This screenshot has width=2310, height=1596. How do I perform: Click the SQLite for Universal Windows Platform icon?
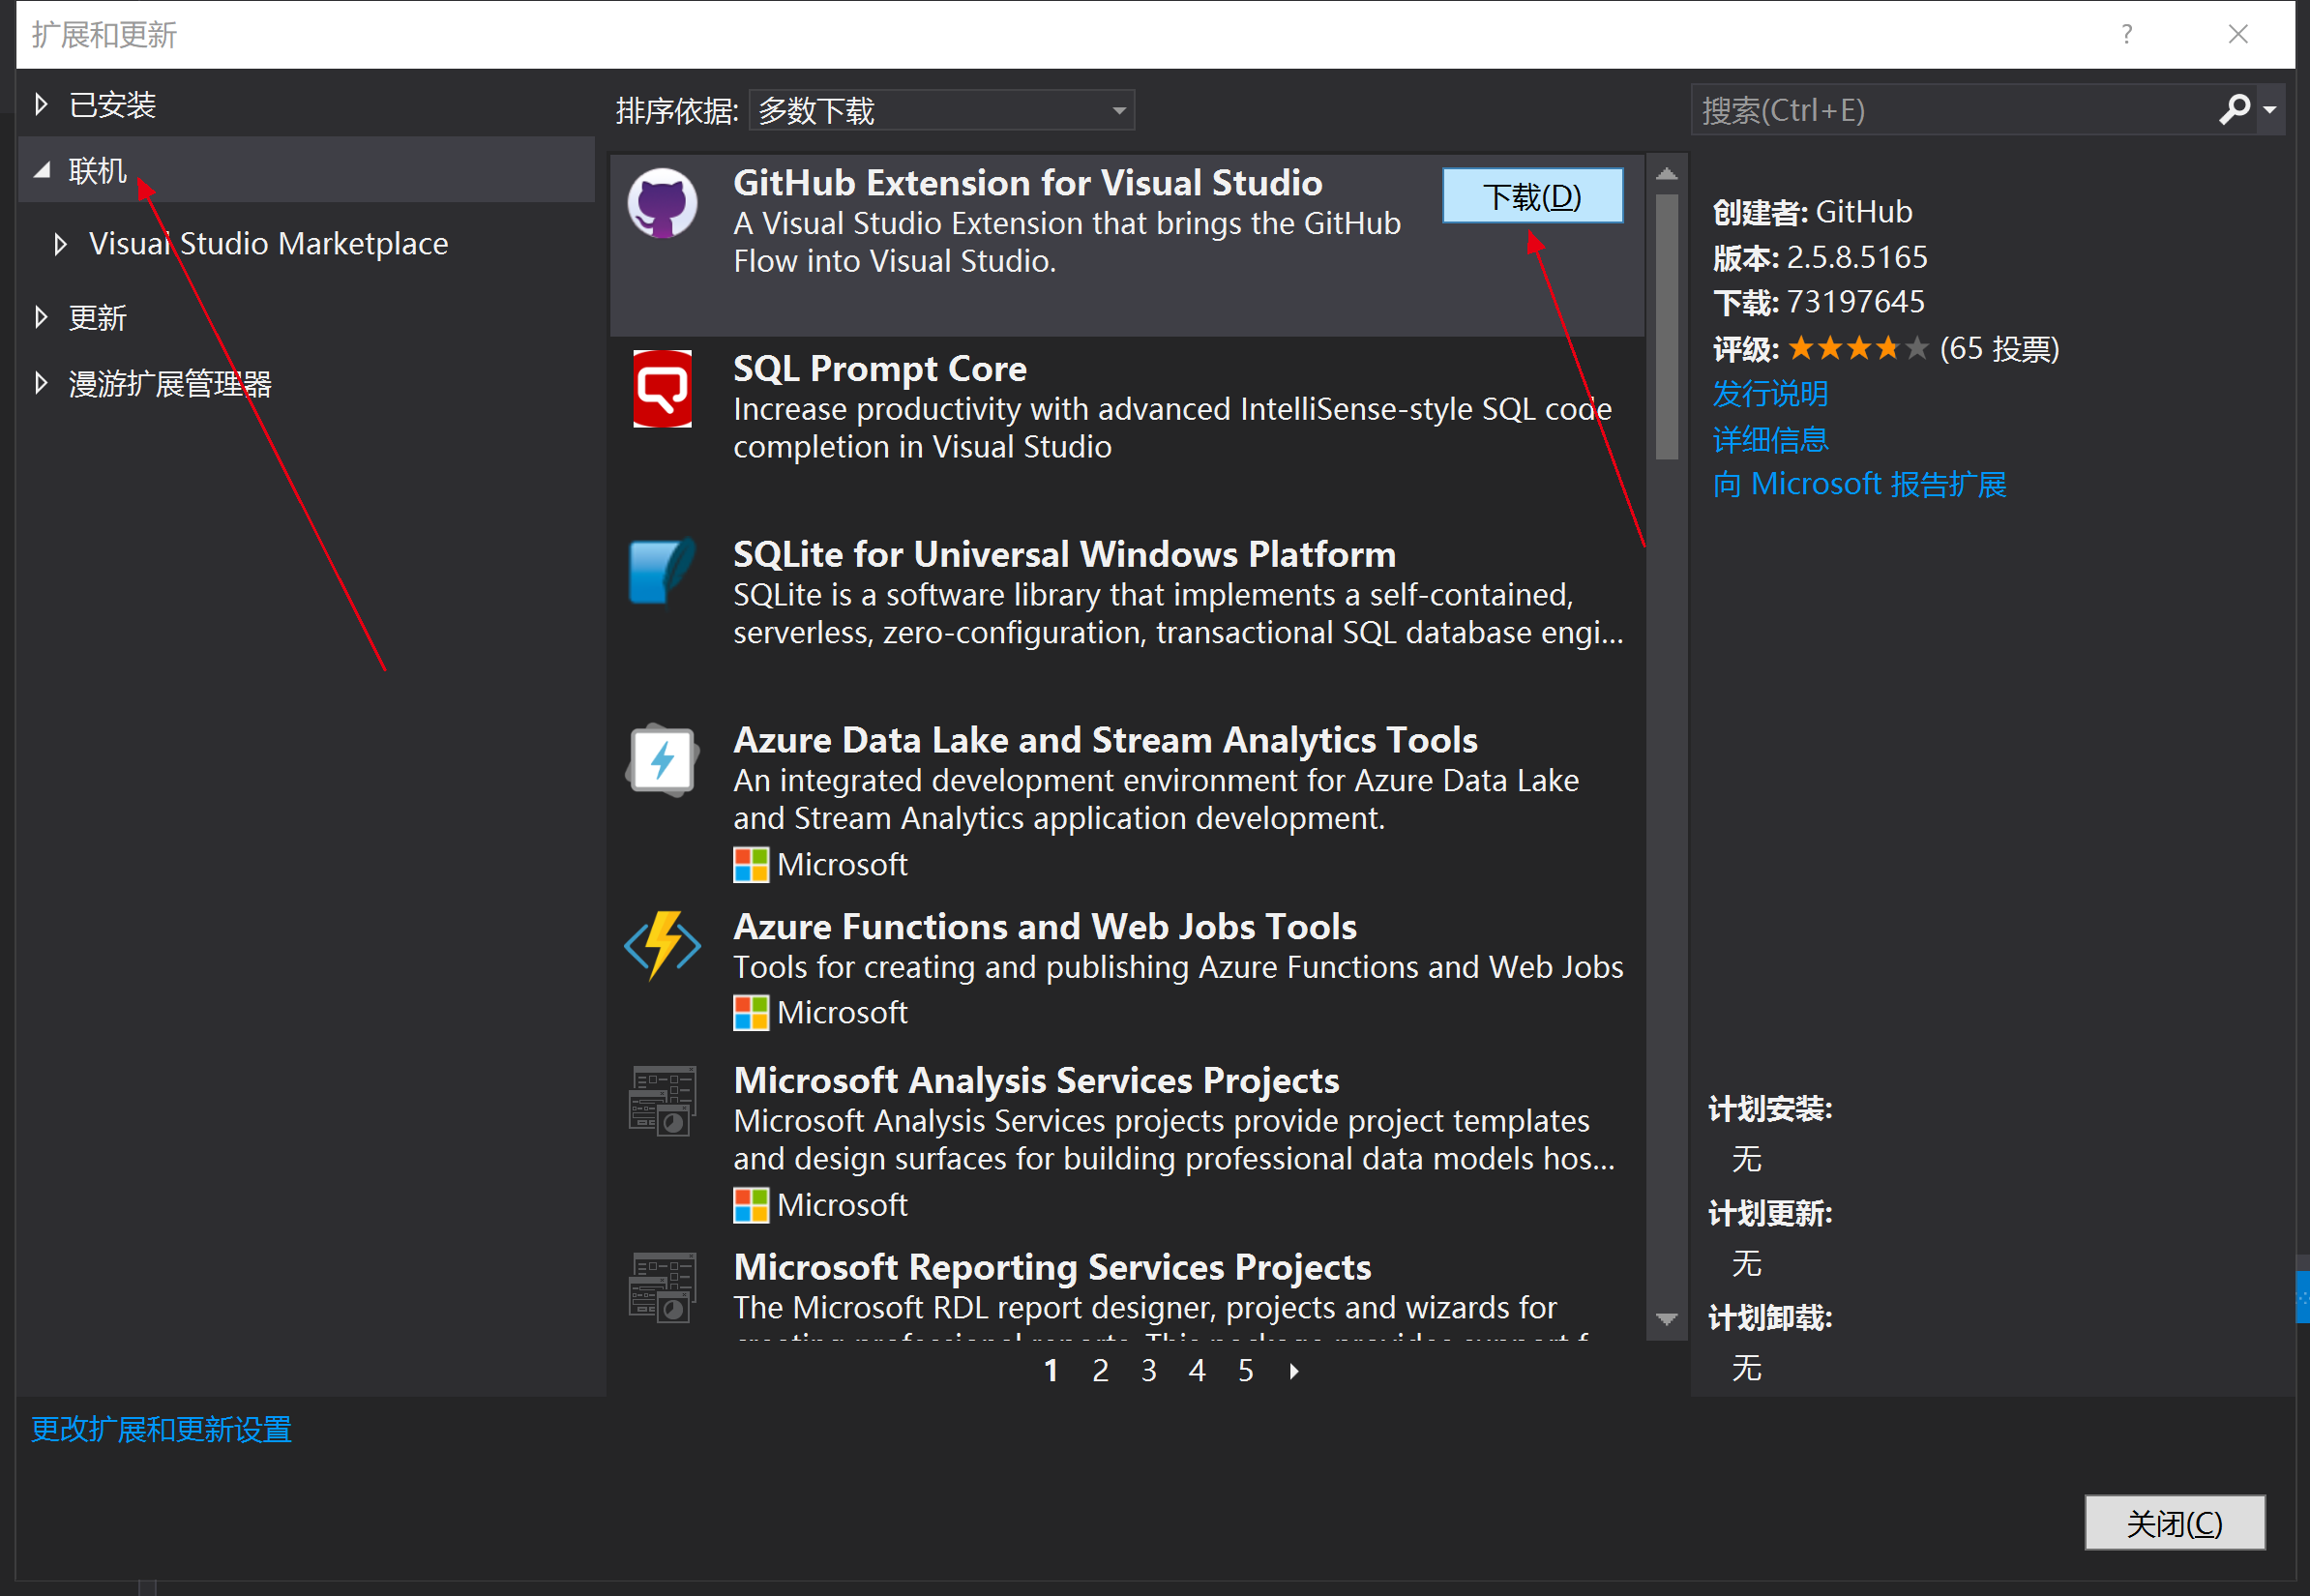tap(661, 571)
